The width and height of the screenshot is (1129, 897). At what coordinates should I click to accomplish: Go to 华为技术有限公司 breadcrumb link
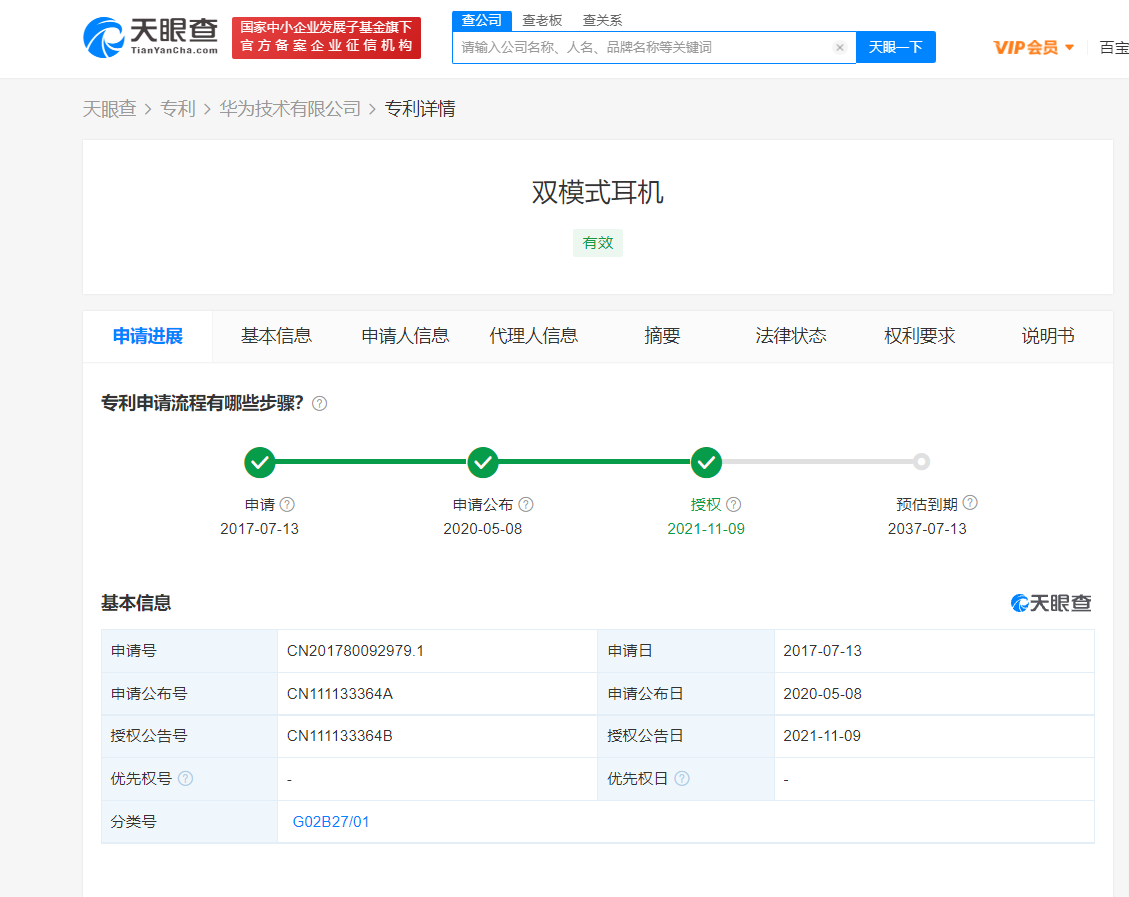[x=290, y=109]
